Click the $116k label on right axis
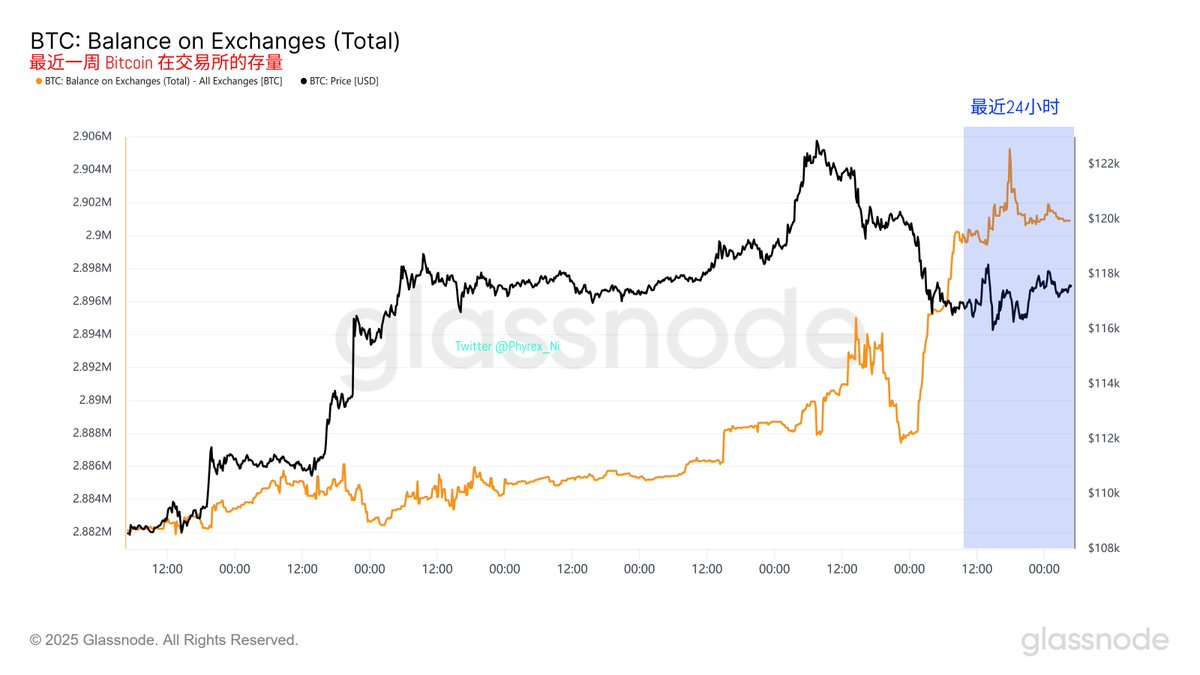Viewport: 1200px width, 675px height. click(x=1104, y=329)
